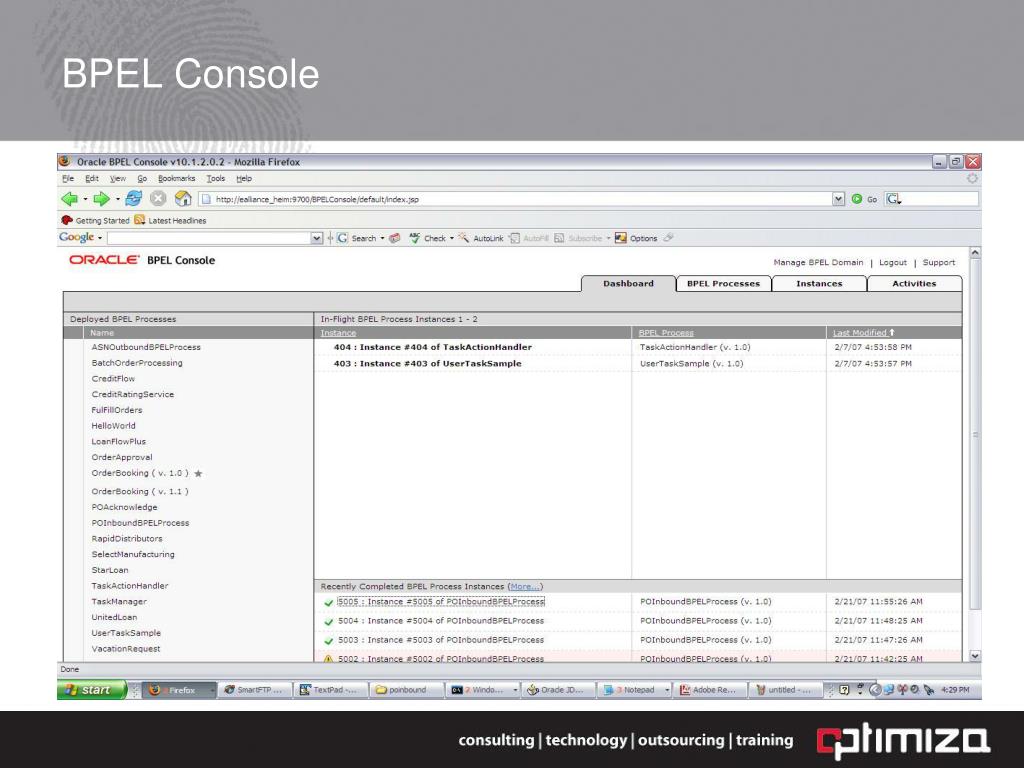Switch to the Dashboard tab
The image size is (1024, 768).
tap(628, 283)
